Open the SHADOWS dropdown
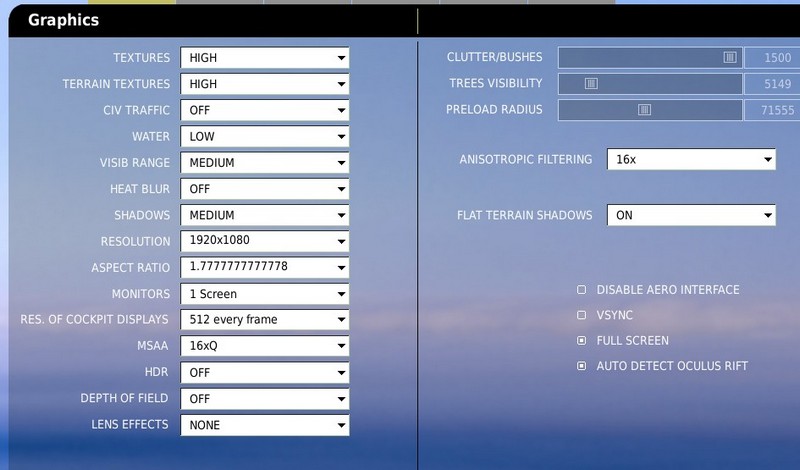800x470 pixels. coord(264,215)
